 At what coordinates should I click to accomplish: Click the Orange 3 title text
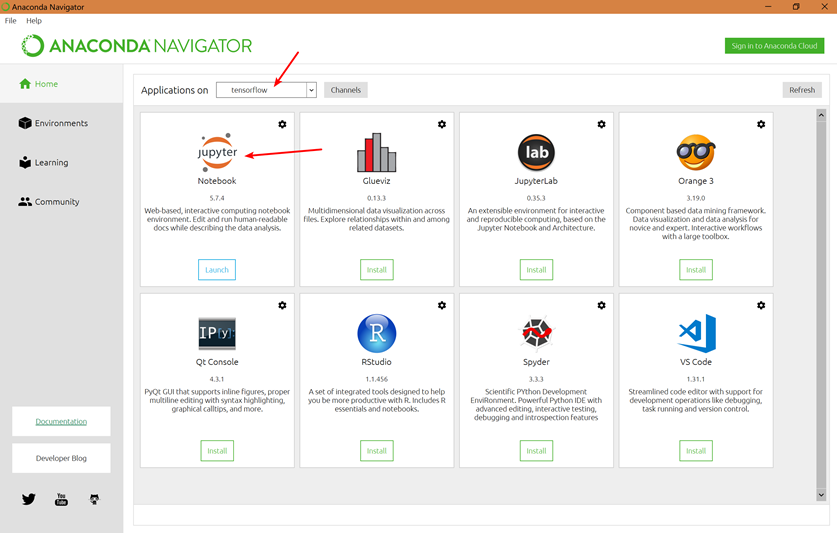[696, 181]
